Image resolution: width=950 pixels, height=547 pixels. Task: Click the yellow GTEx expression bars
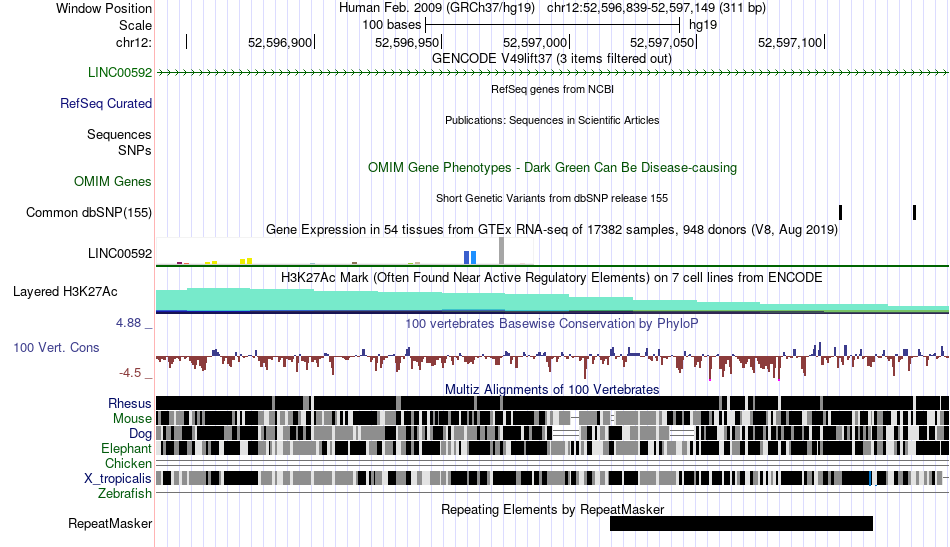click(246, 261)
